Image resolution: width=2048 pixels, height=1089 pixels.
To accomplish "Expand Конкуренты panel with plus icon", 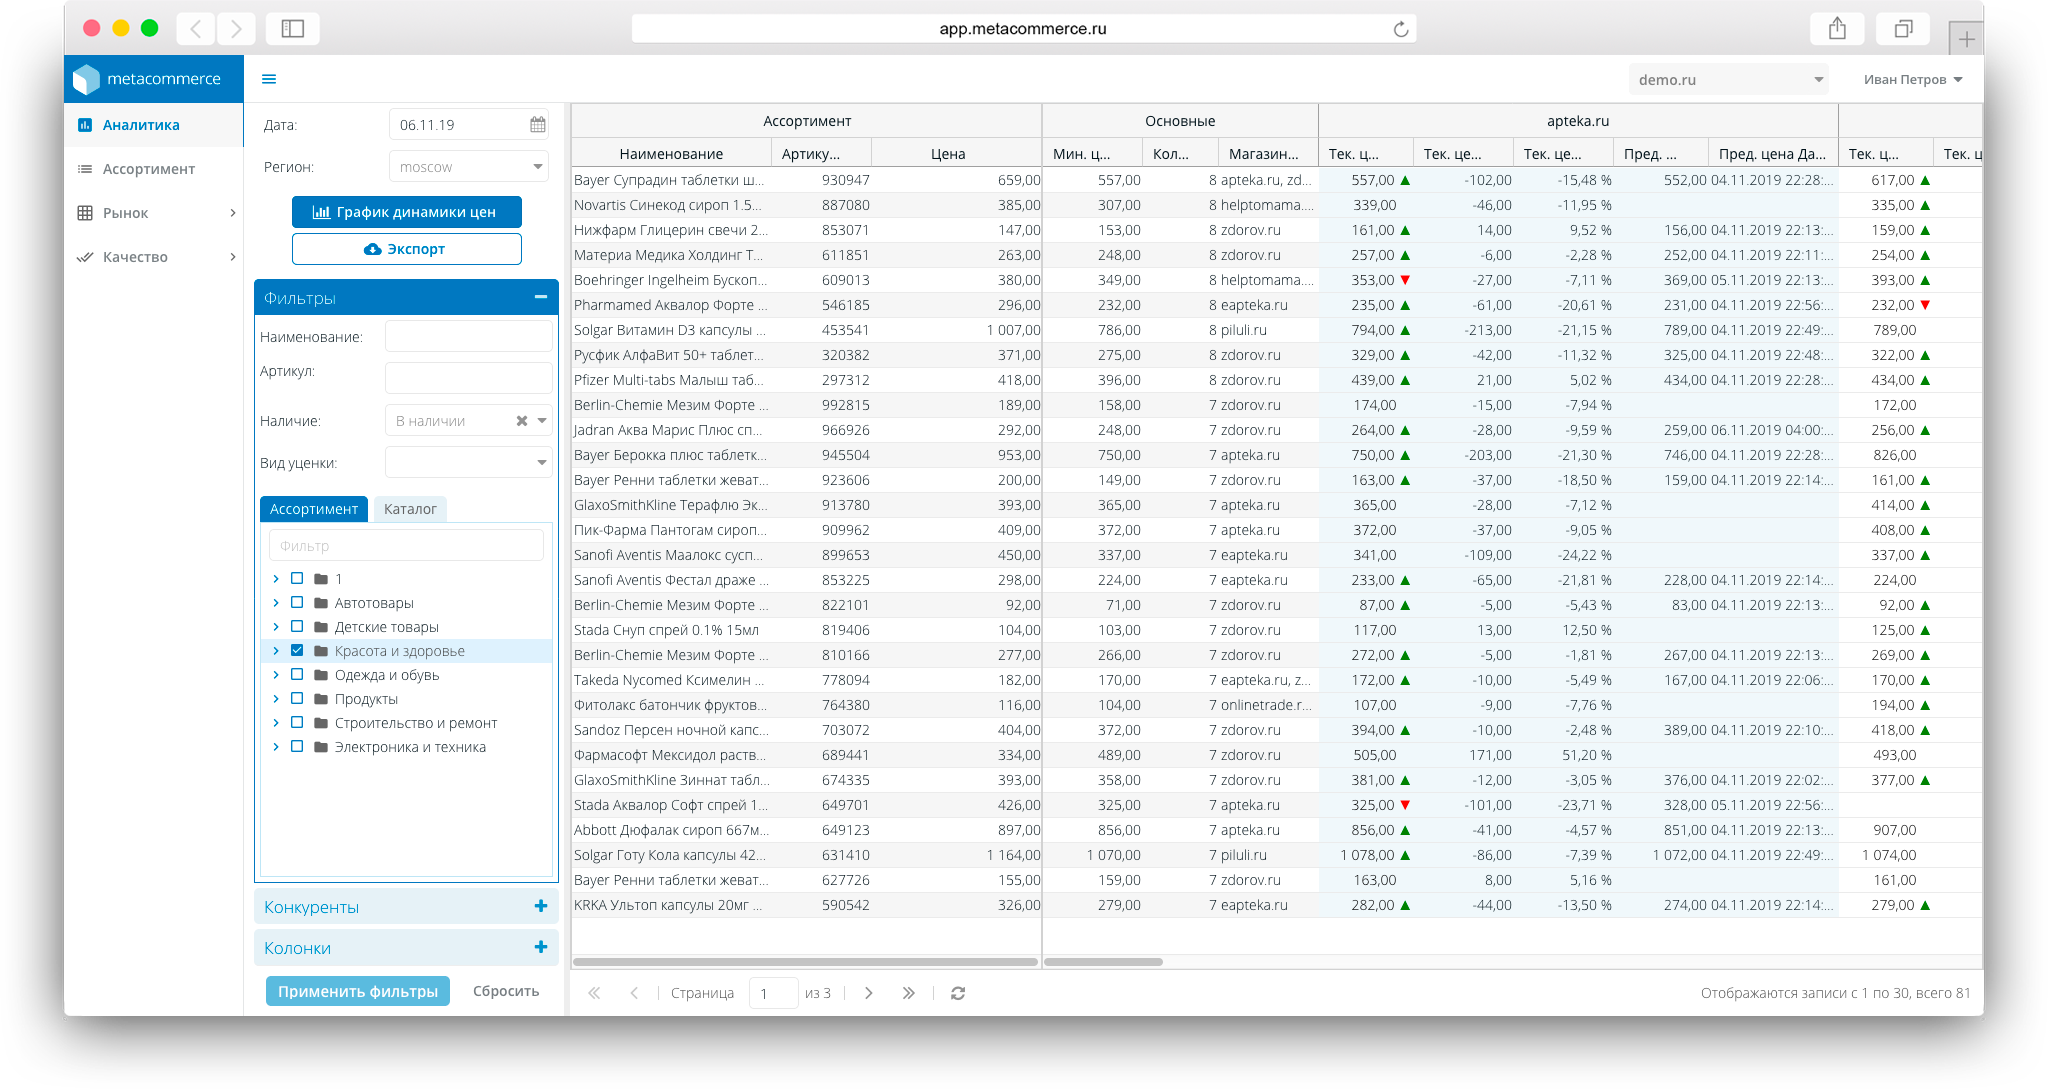I will pos(541,906).
